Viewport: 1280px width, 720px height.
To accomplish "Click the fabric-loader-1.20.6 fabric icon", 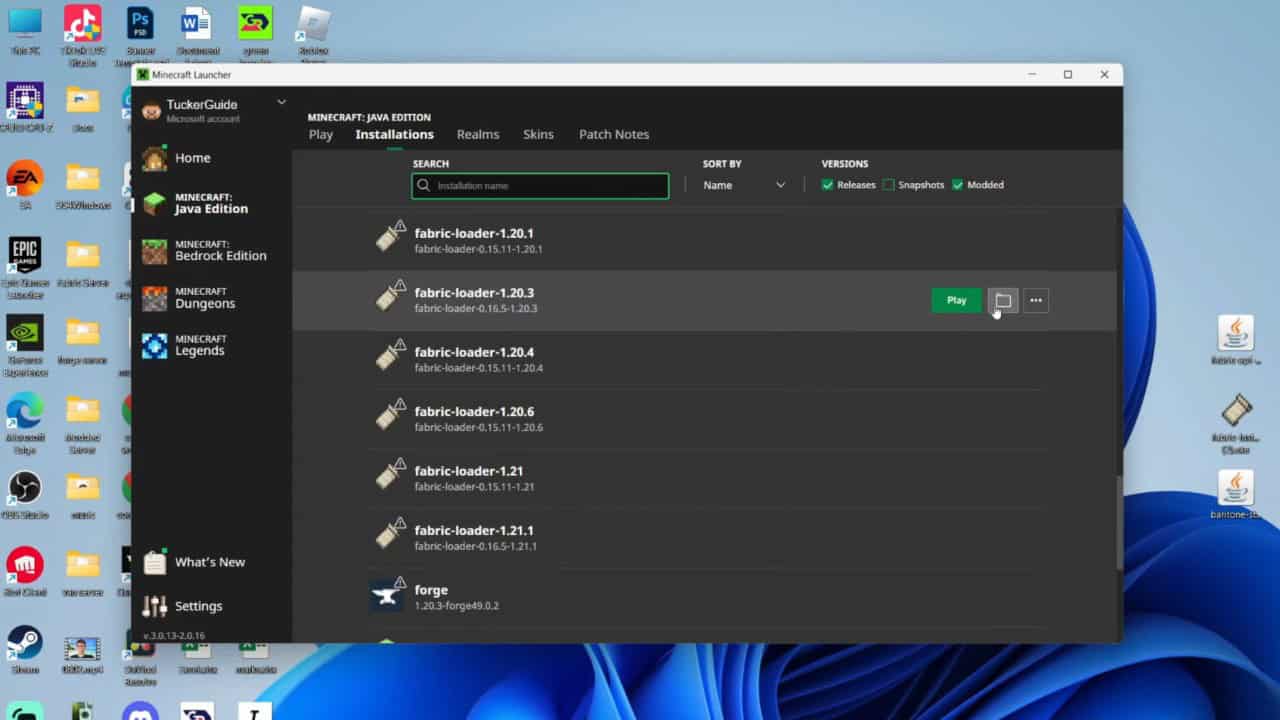I will pos(390,415).
